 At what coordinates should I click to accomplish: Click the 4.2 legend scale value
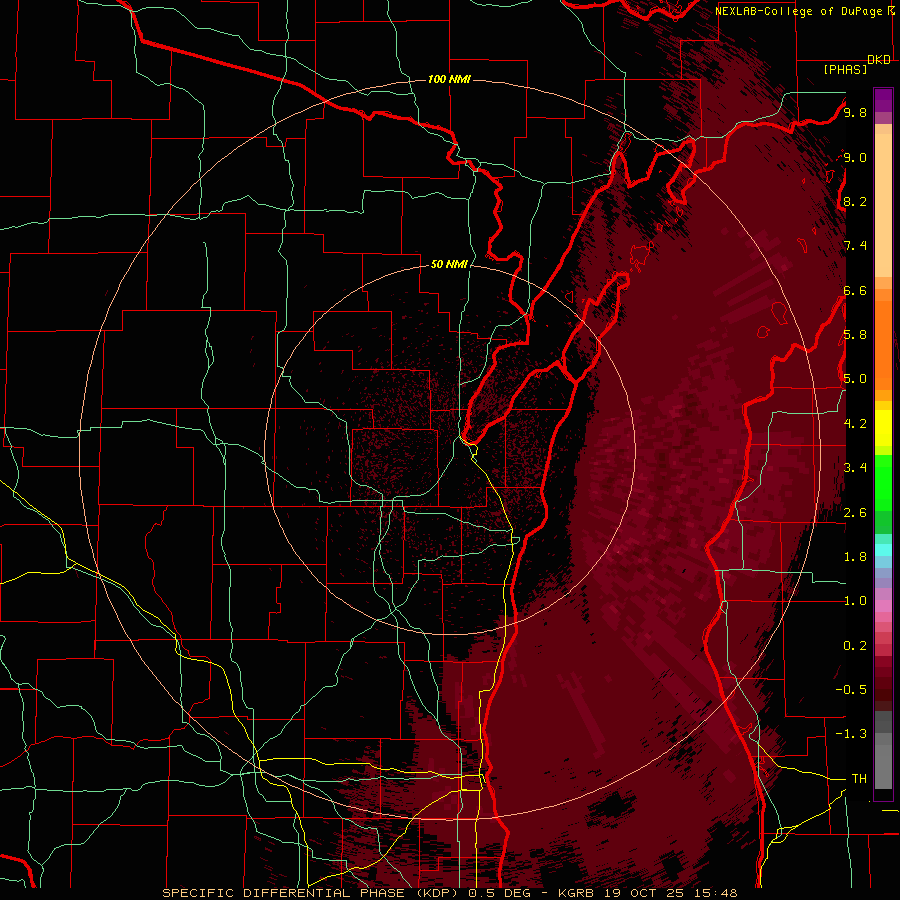[855, 424]
